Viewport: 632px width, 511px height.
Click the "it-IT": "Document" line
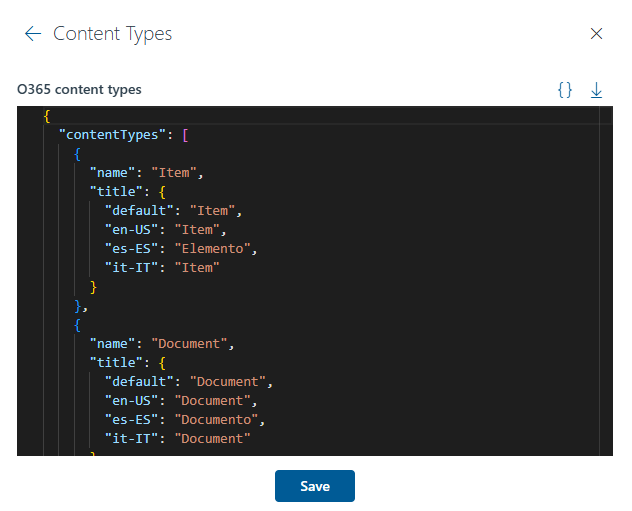click(x=178, y=438)
